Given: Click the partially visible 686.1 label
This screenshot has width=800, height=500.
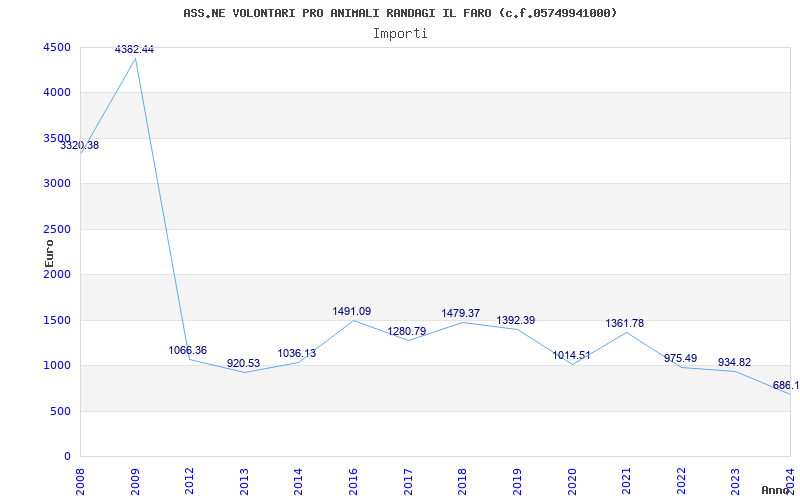Looking at the screenshot, I should 786,386.
